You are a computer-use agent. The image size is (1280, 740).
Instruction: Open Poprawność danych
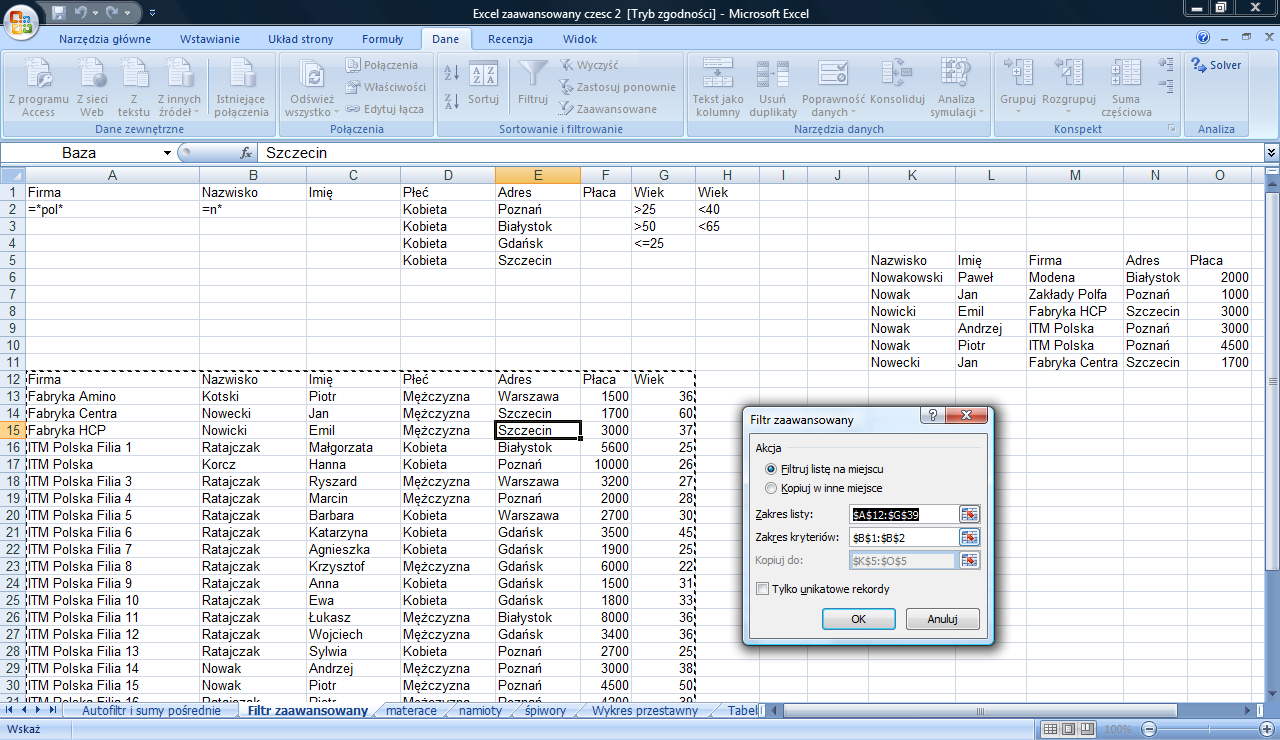point(833,88)
